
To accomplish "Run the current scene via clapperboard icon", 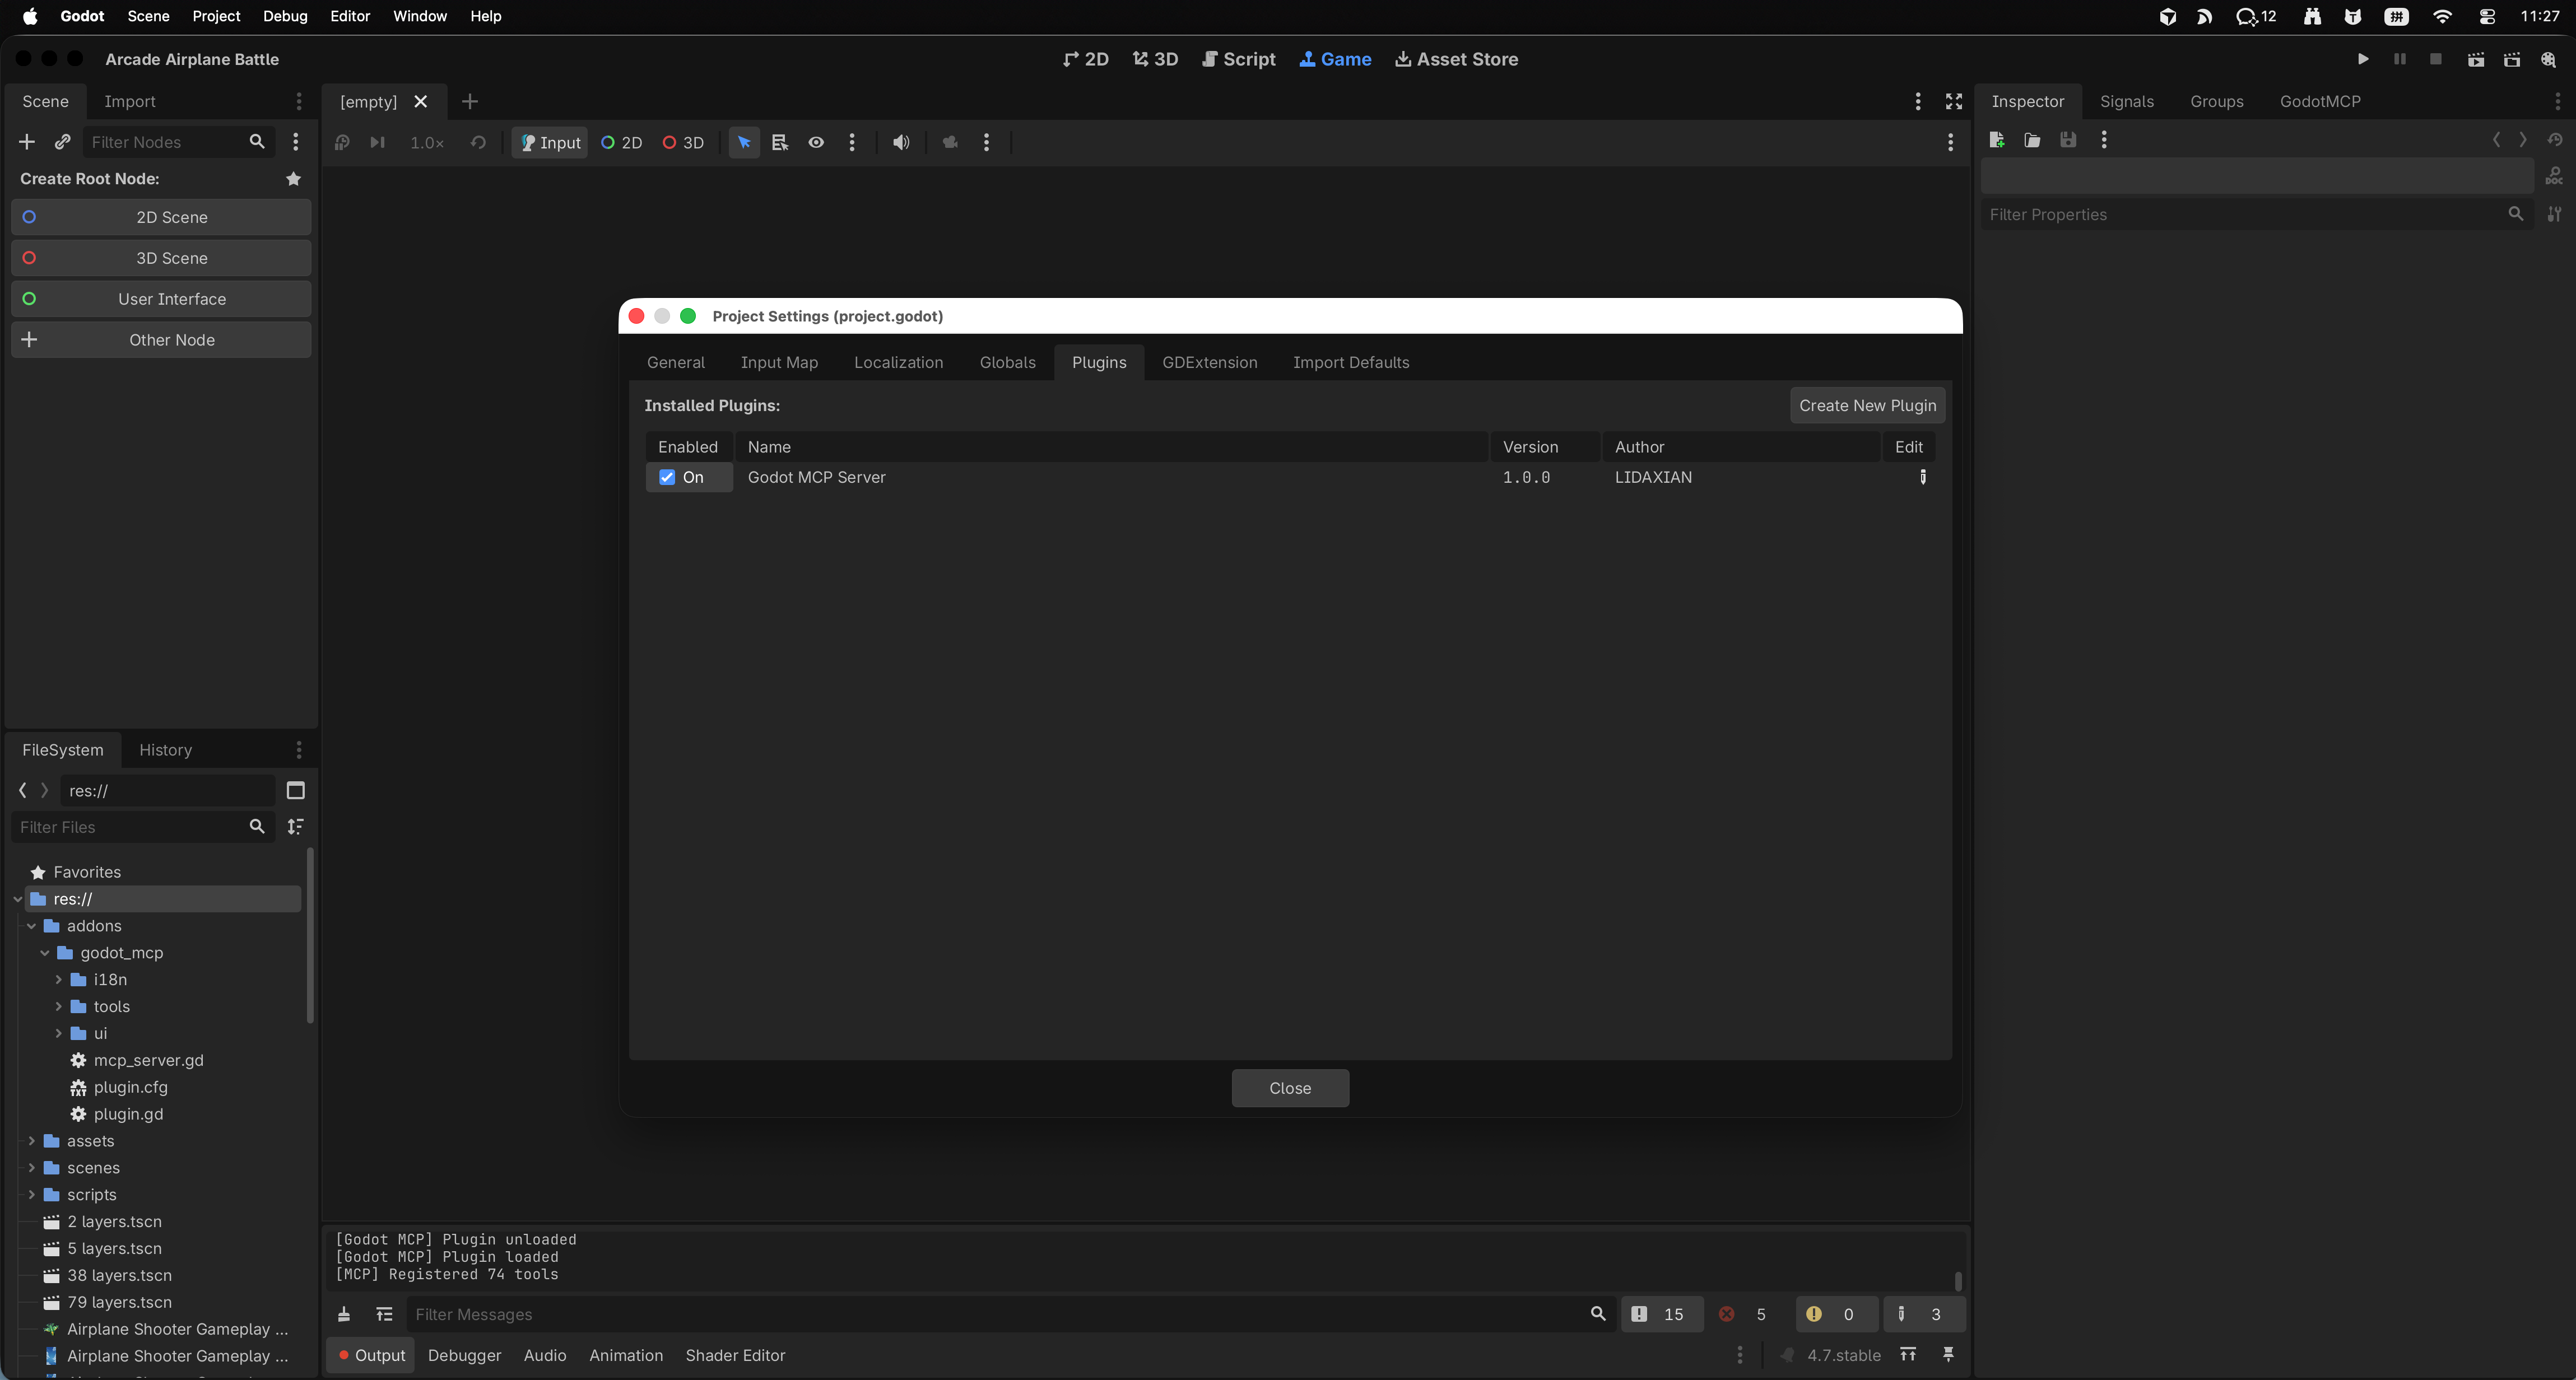I will click(x=2475, y=59).
